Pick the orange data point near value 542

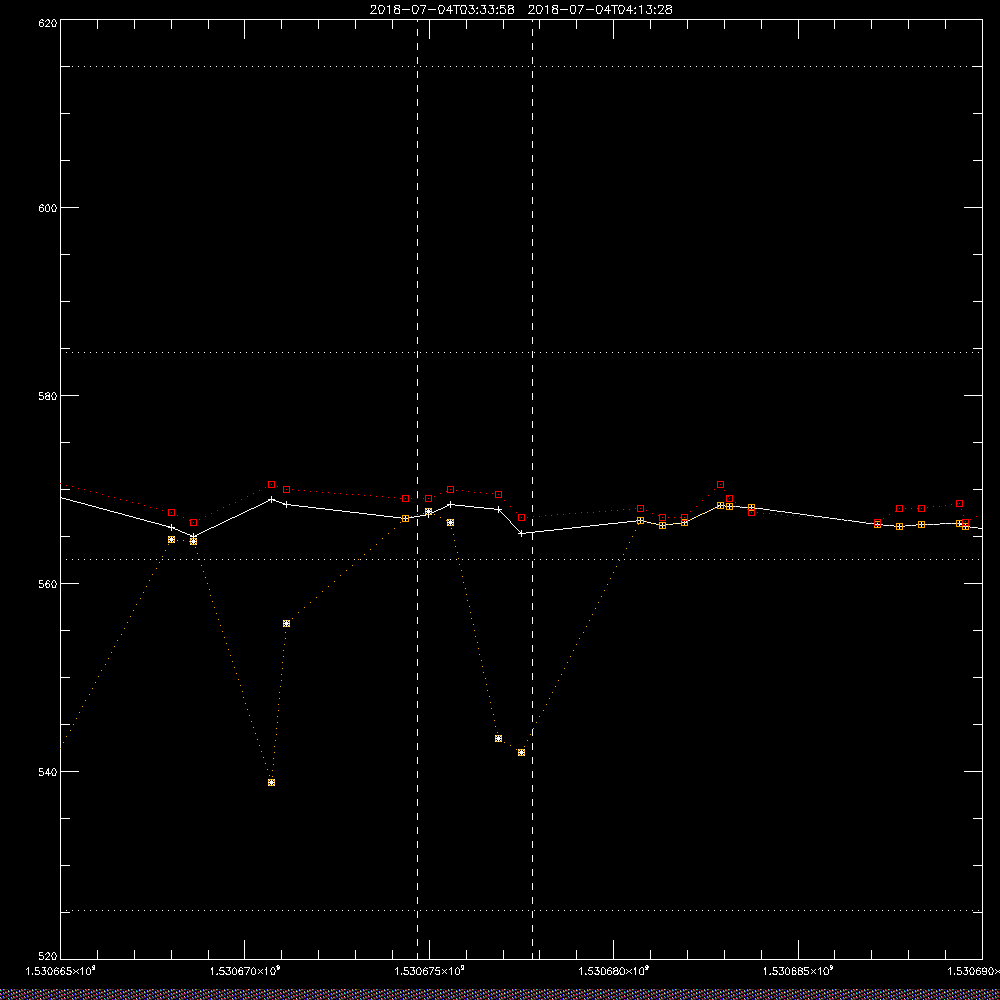coord(522,753)
